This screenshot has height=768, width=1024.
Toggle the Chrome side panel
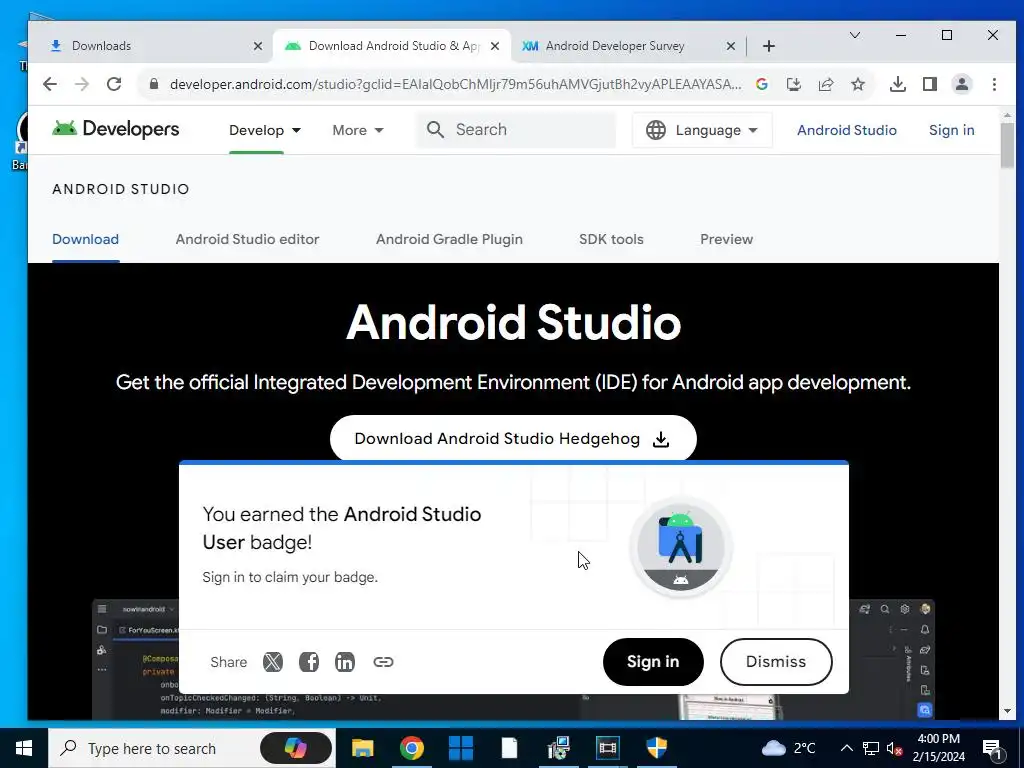tap(930, 84)
